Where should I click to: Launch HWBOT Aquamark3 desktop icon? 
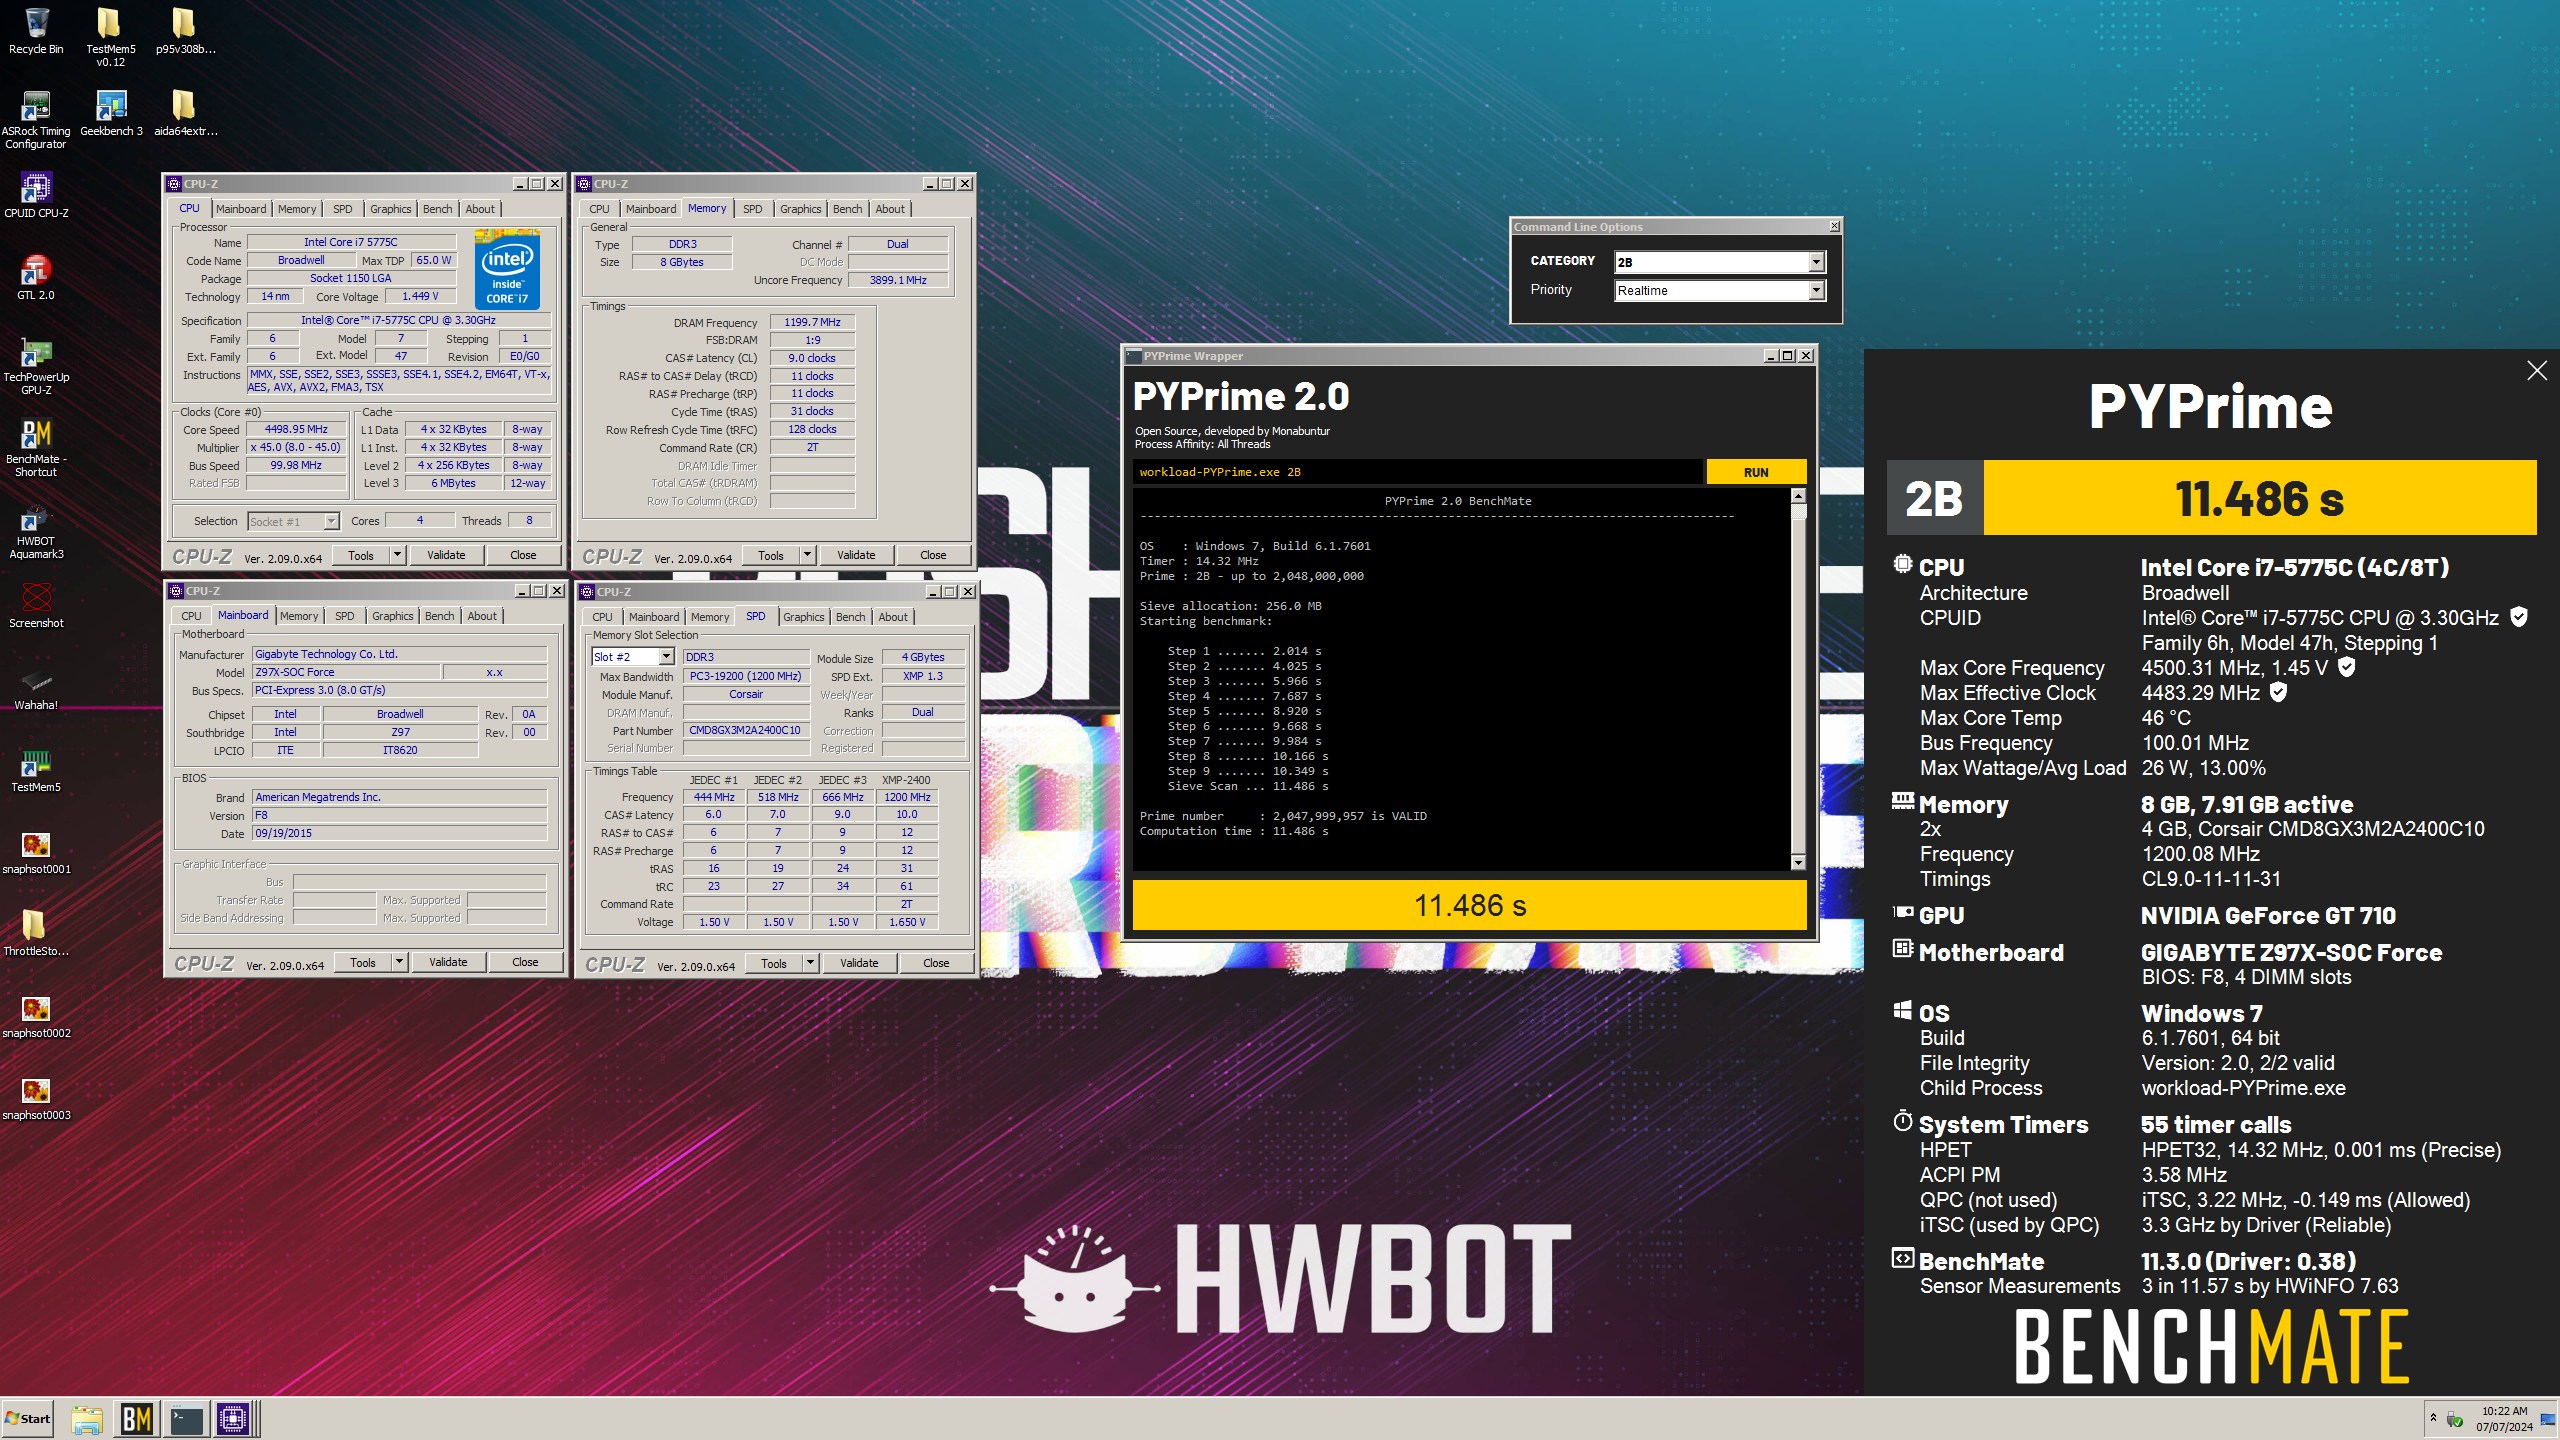coord(36,530)
